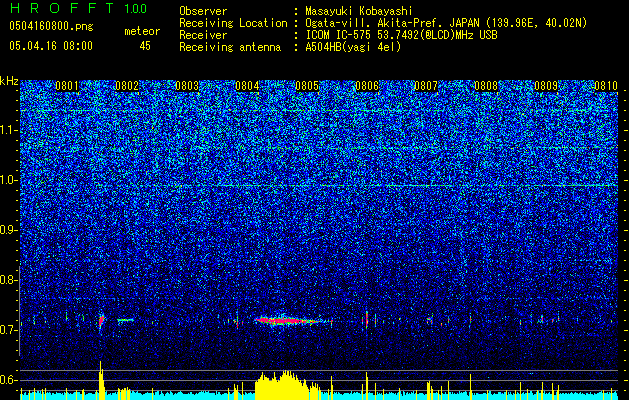Click the tall yellow power spike before 0802

coord(101,380)
